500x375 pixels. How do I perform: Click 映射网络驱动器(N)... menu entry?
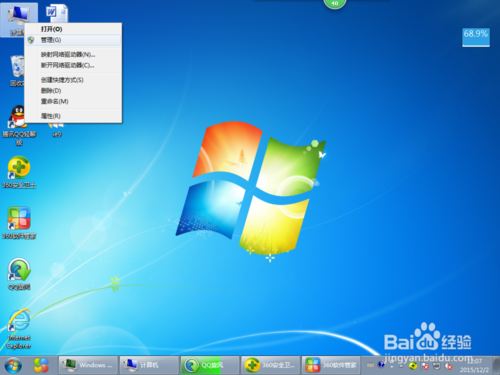pos(73,54)
